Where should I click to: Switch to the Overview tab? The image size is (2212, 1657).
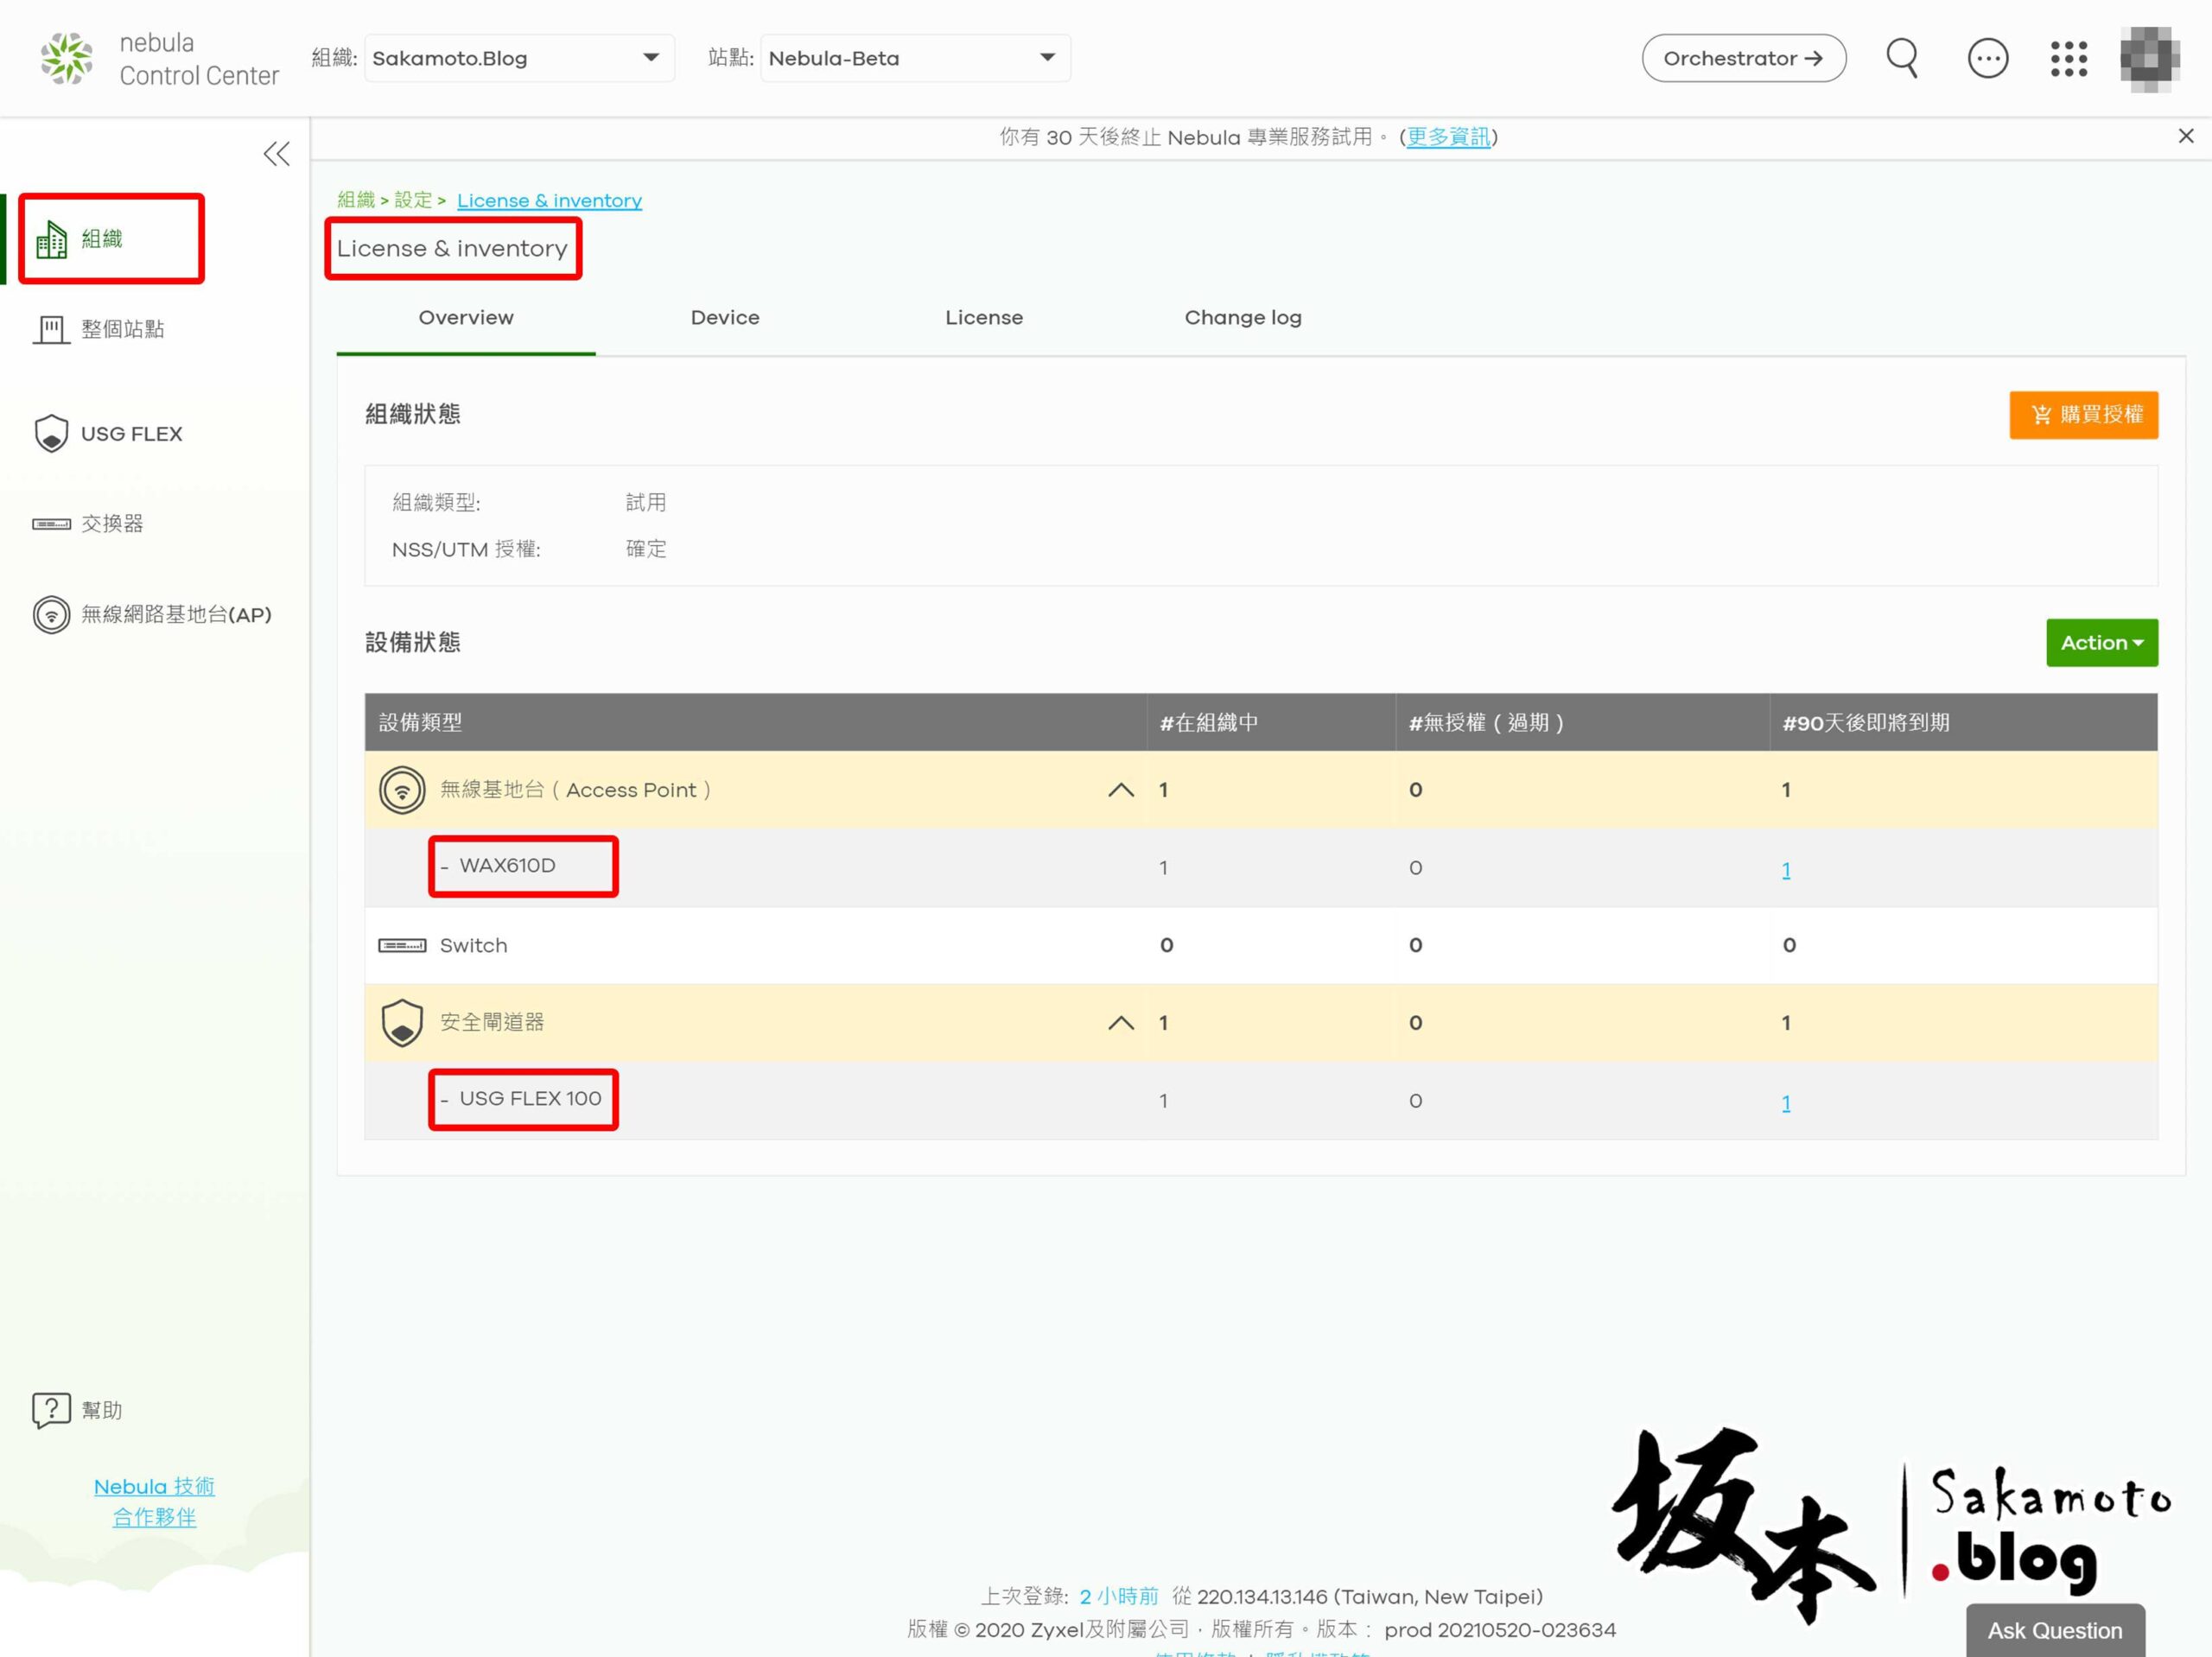point(466,318)
